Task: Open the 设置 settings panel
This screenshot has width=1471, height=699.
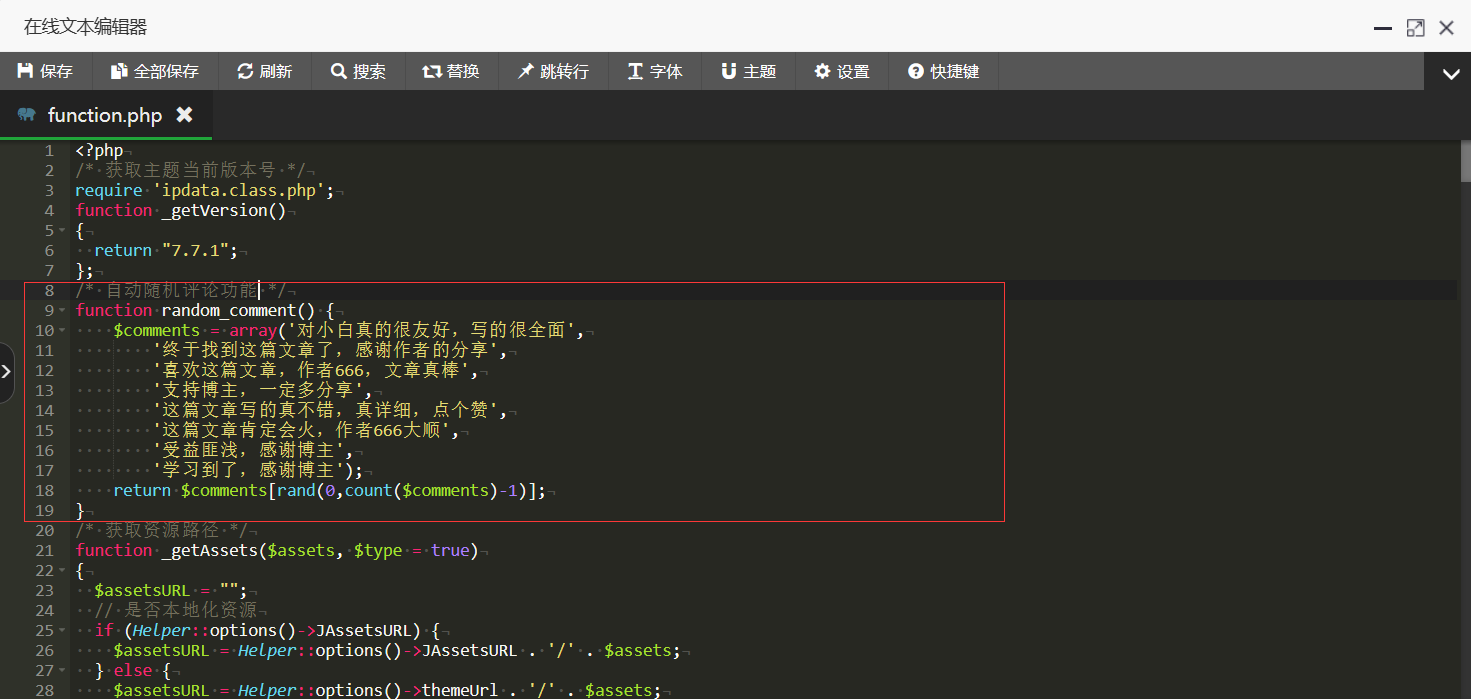Action: 842,71
